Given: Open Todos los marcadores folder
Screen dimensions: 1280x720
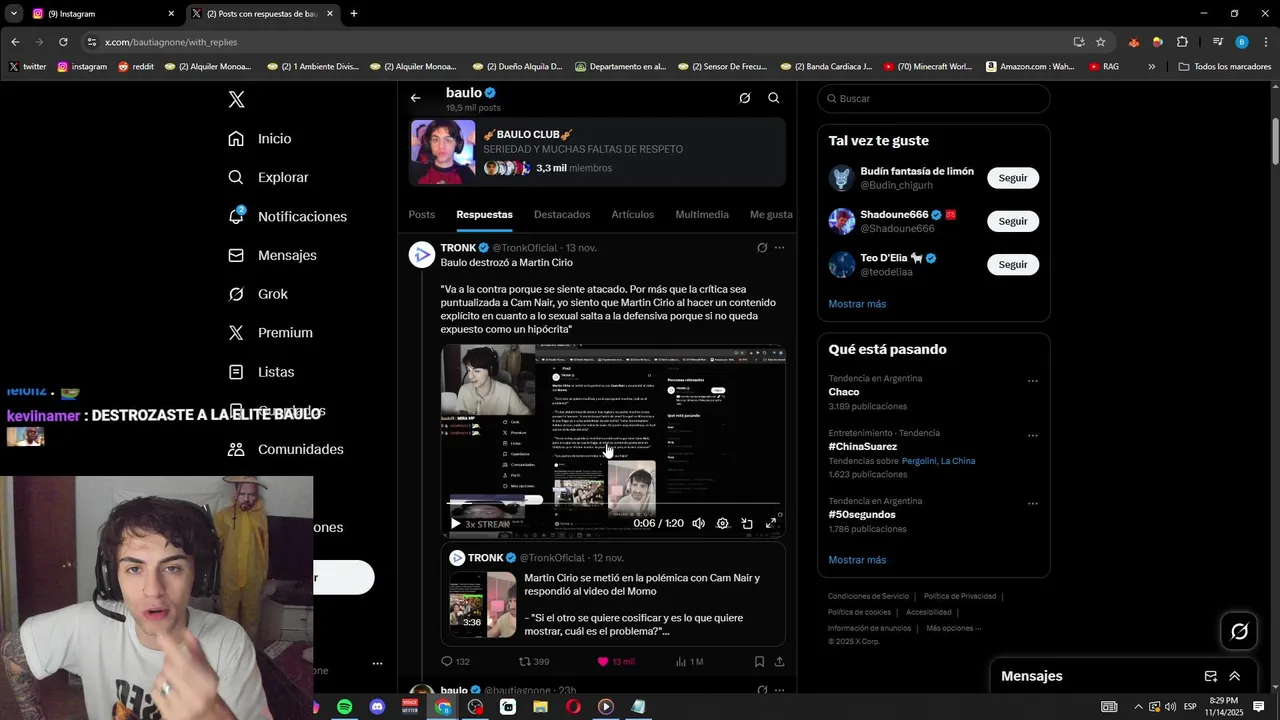Looking at the screenshot, I should click(x=1225, y=67).
